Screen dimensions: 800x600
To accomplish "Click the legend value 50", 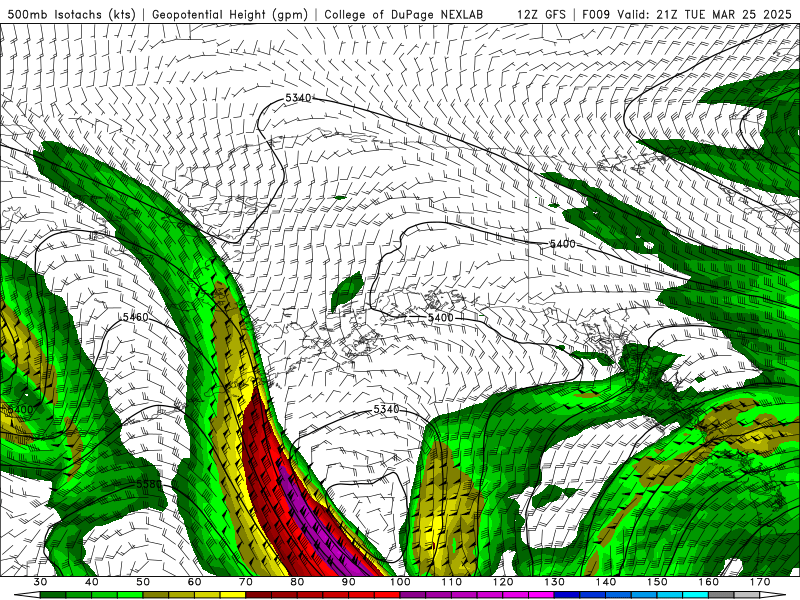I will [143, 582].
